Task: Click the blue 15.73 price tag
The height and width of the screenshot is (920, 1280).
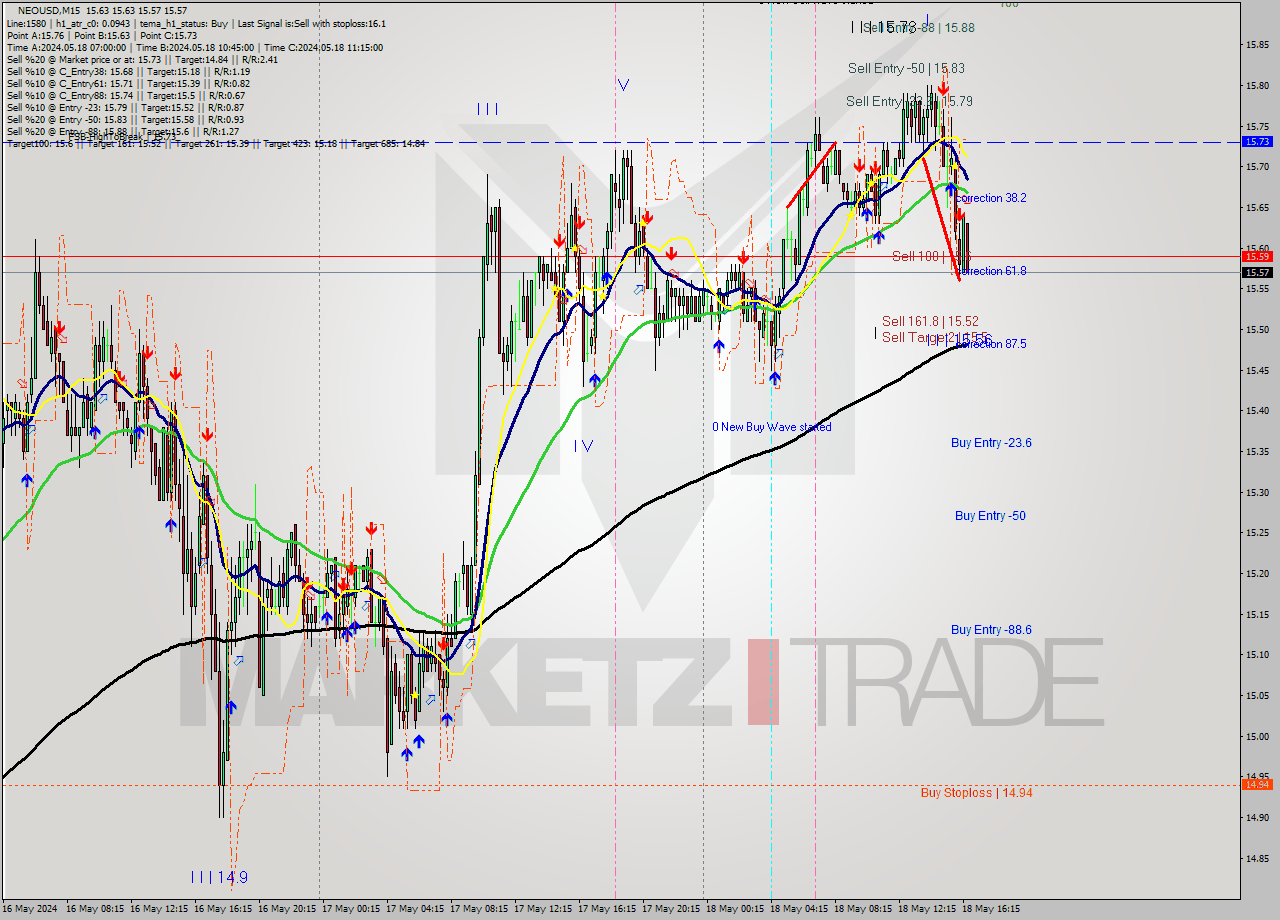Action: [1256, 142]
